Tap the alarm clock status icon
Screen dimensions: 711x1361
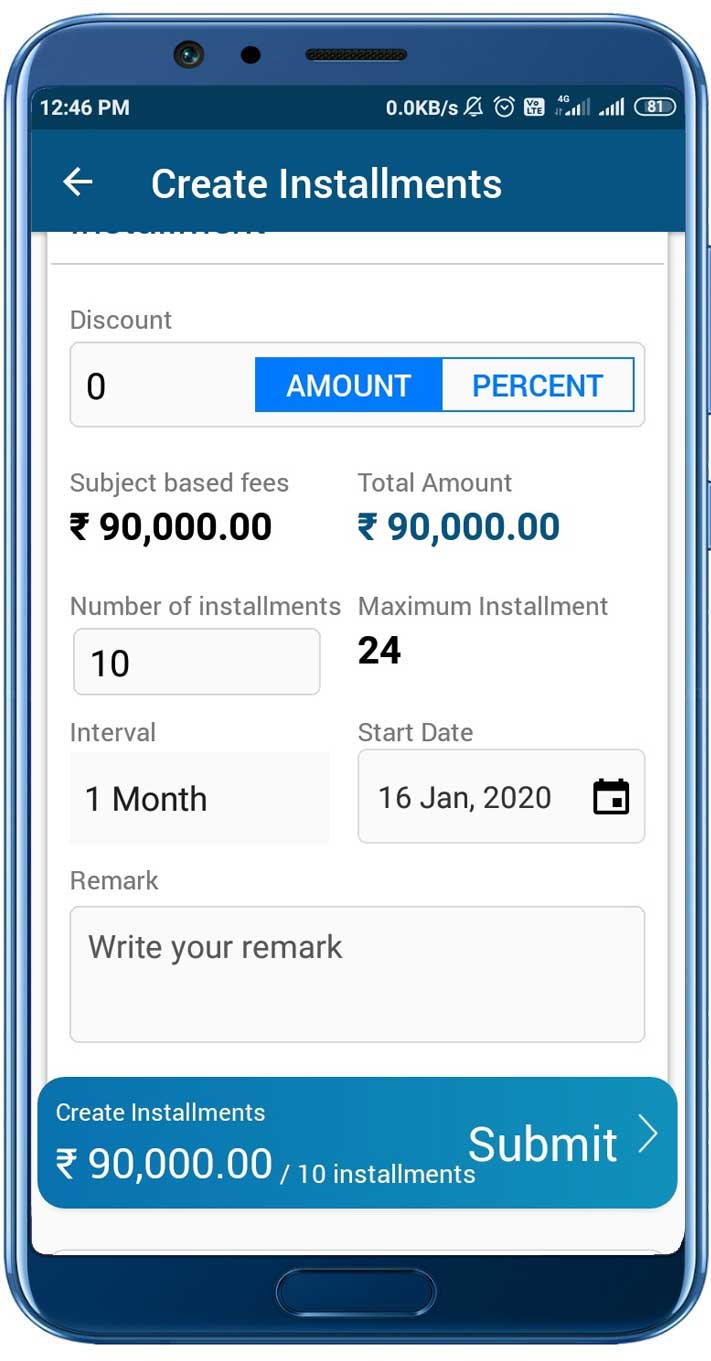click(505, 107)
